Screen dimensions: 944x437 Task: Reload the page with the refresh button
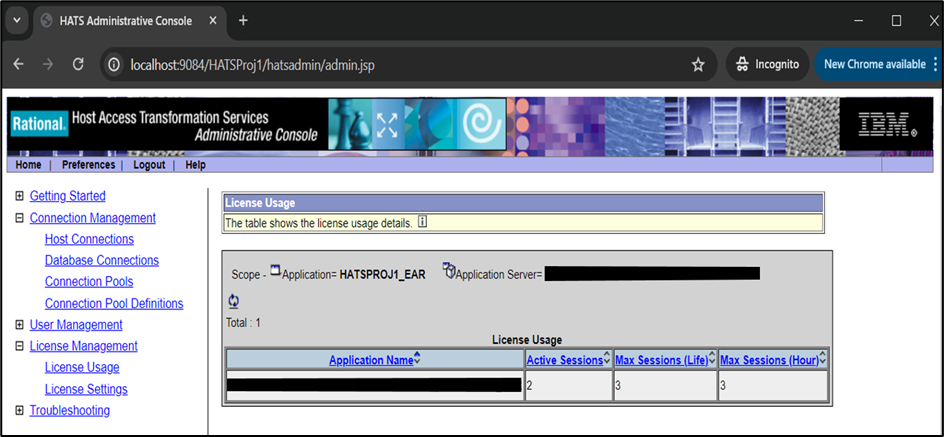[x=78, y=64]
